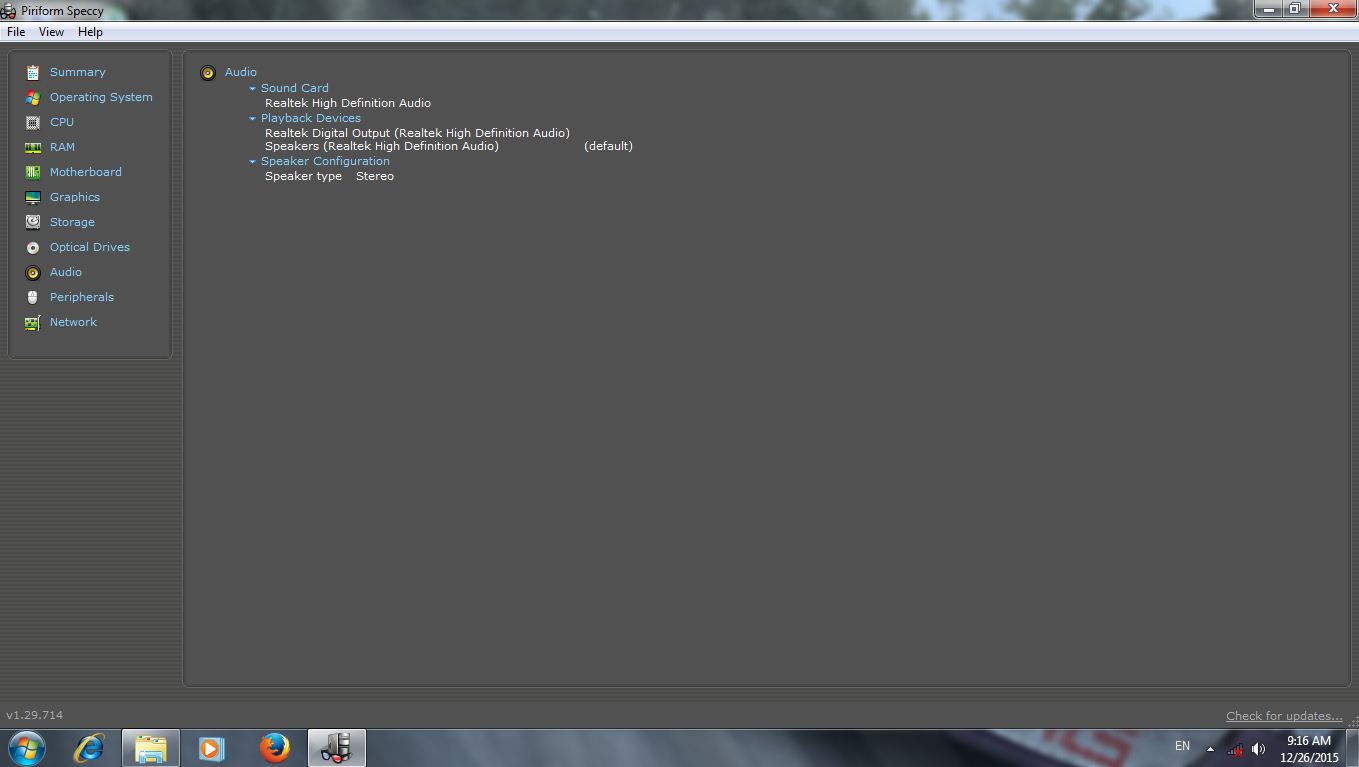
Task: Open the Start menu orb
Action: [x=27, y=747]
